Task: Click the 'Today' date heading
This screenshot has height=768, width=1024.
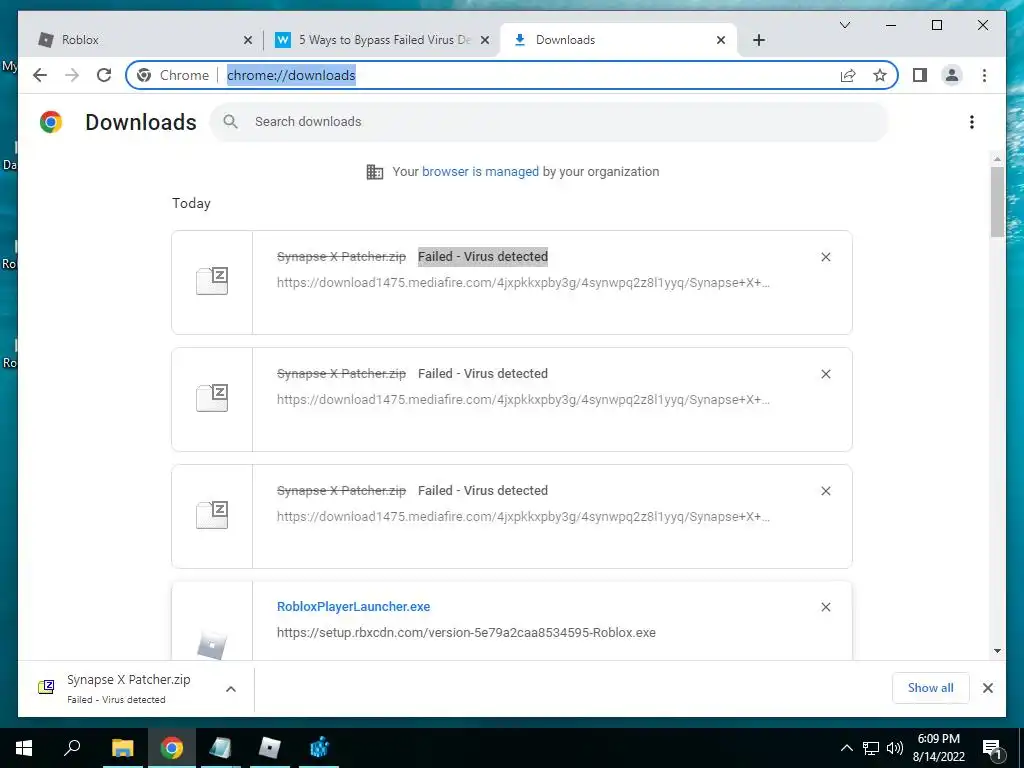Action: (191, 203)
